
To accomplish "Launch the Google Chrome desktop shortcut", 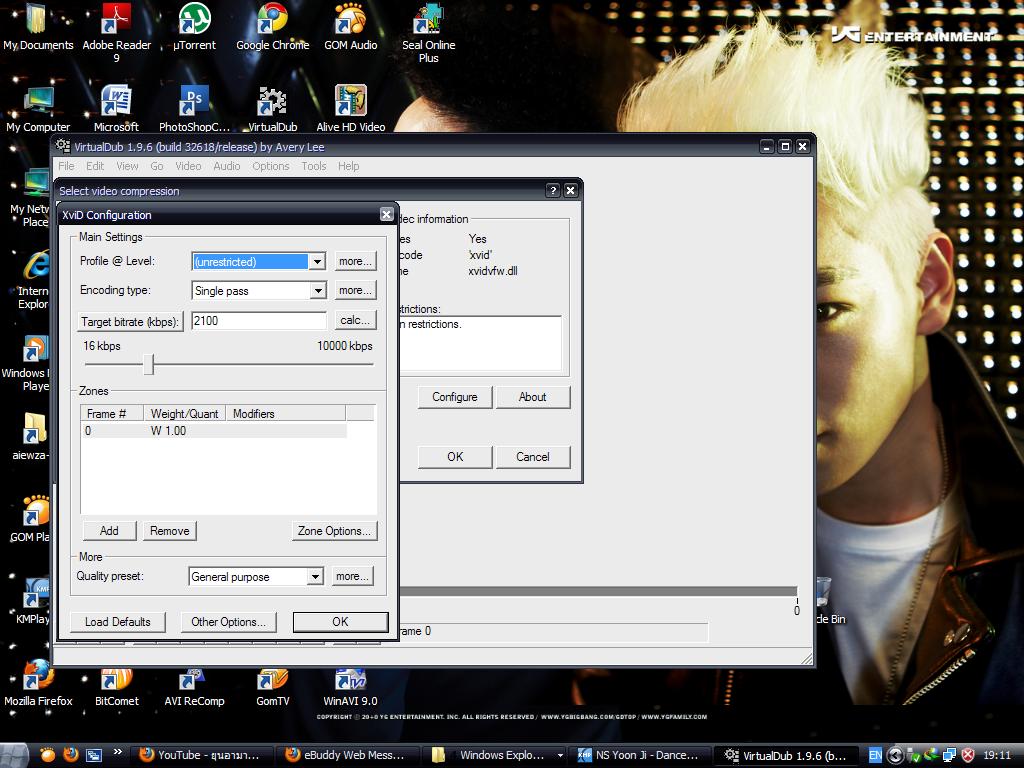I will click(x=272, y=26).
